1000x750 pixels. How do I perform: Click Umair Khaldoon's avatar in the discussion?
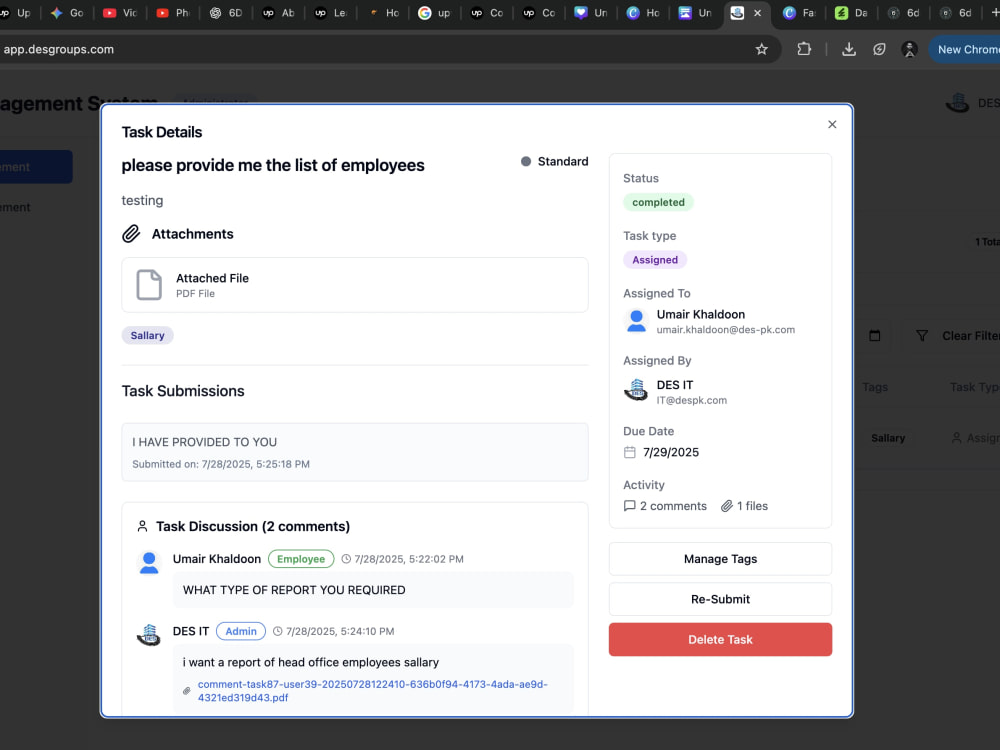tap(149, 562)
